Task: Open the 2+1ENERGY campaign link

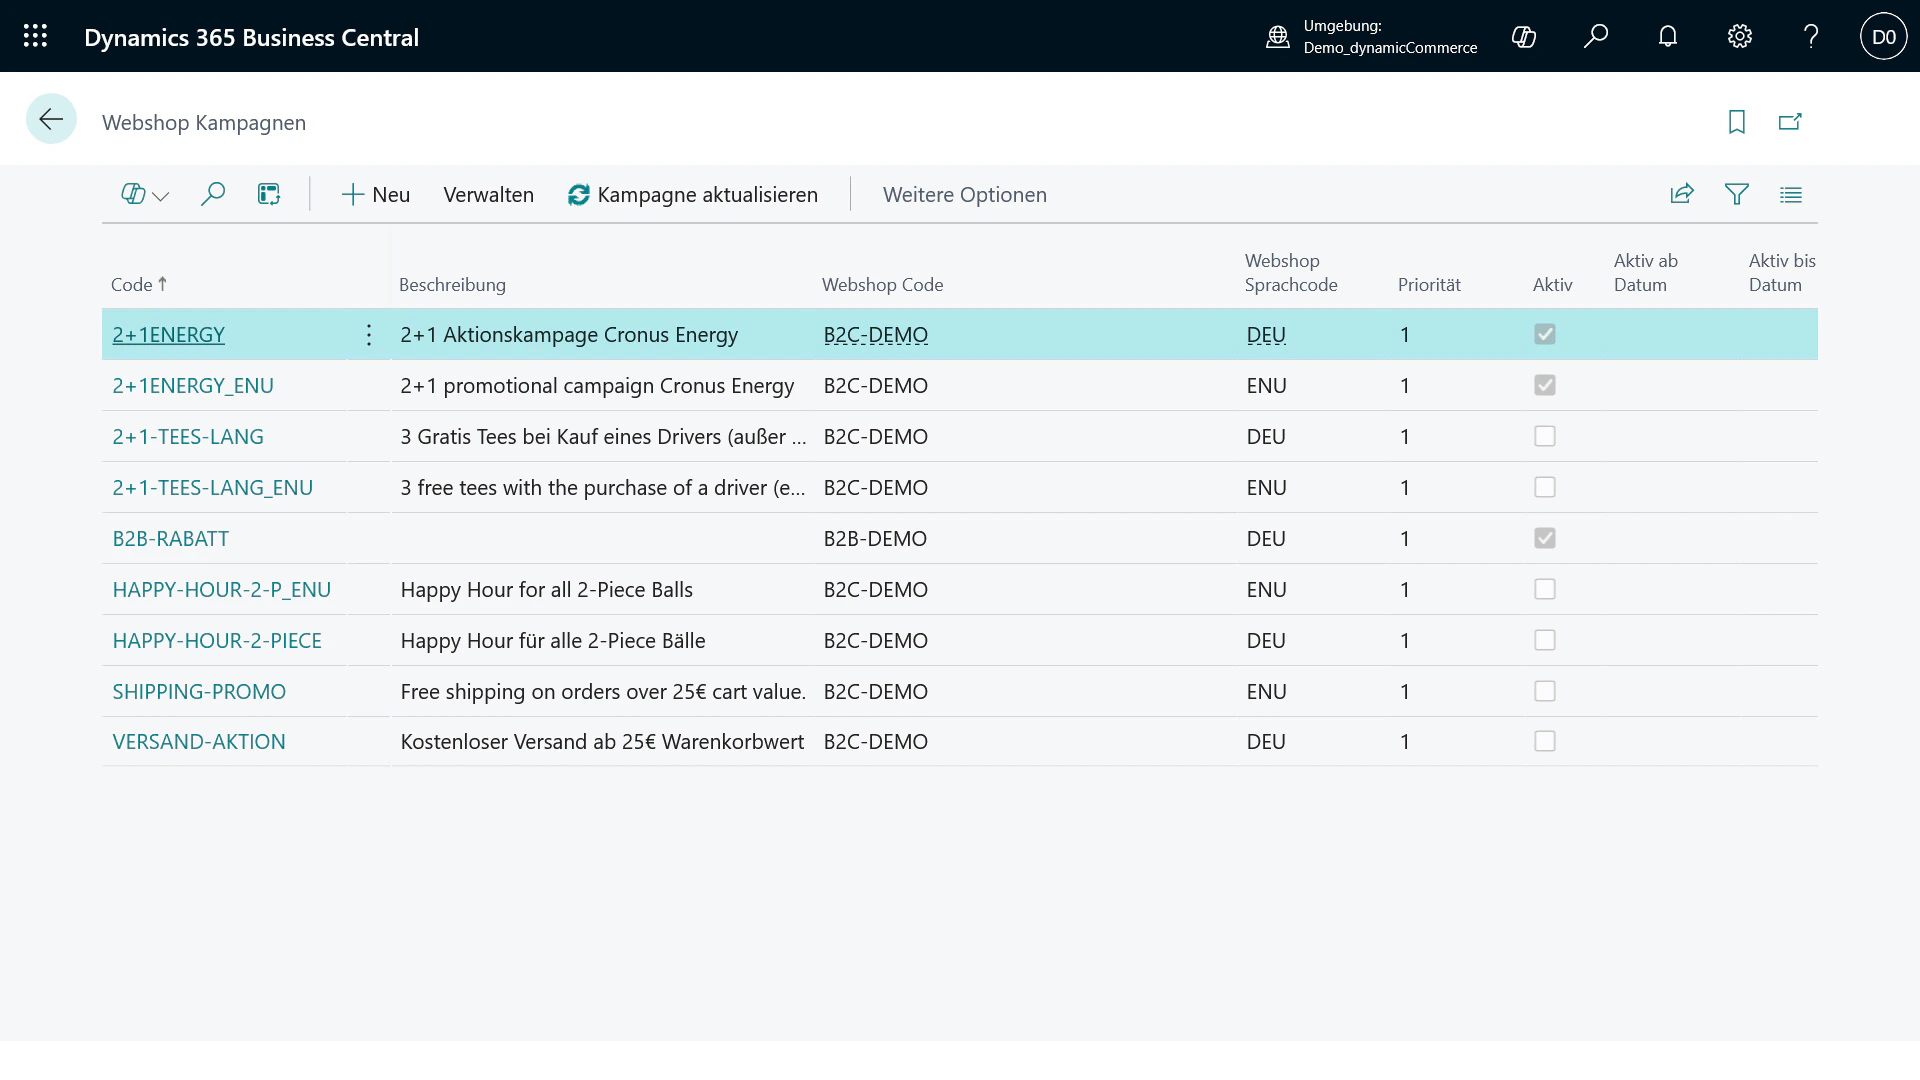Action: click(x=168, y=335)
